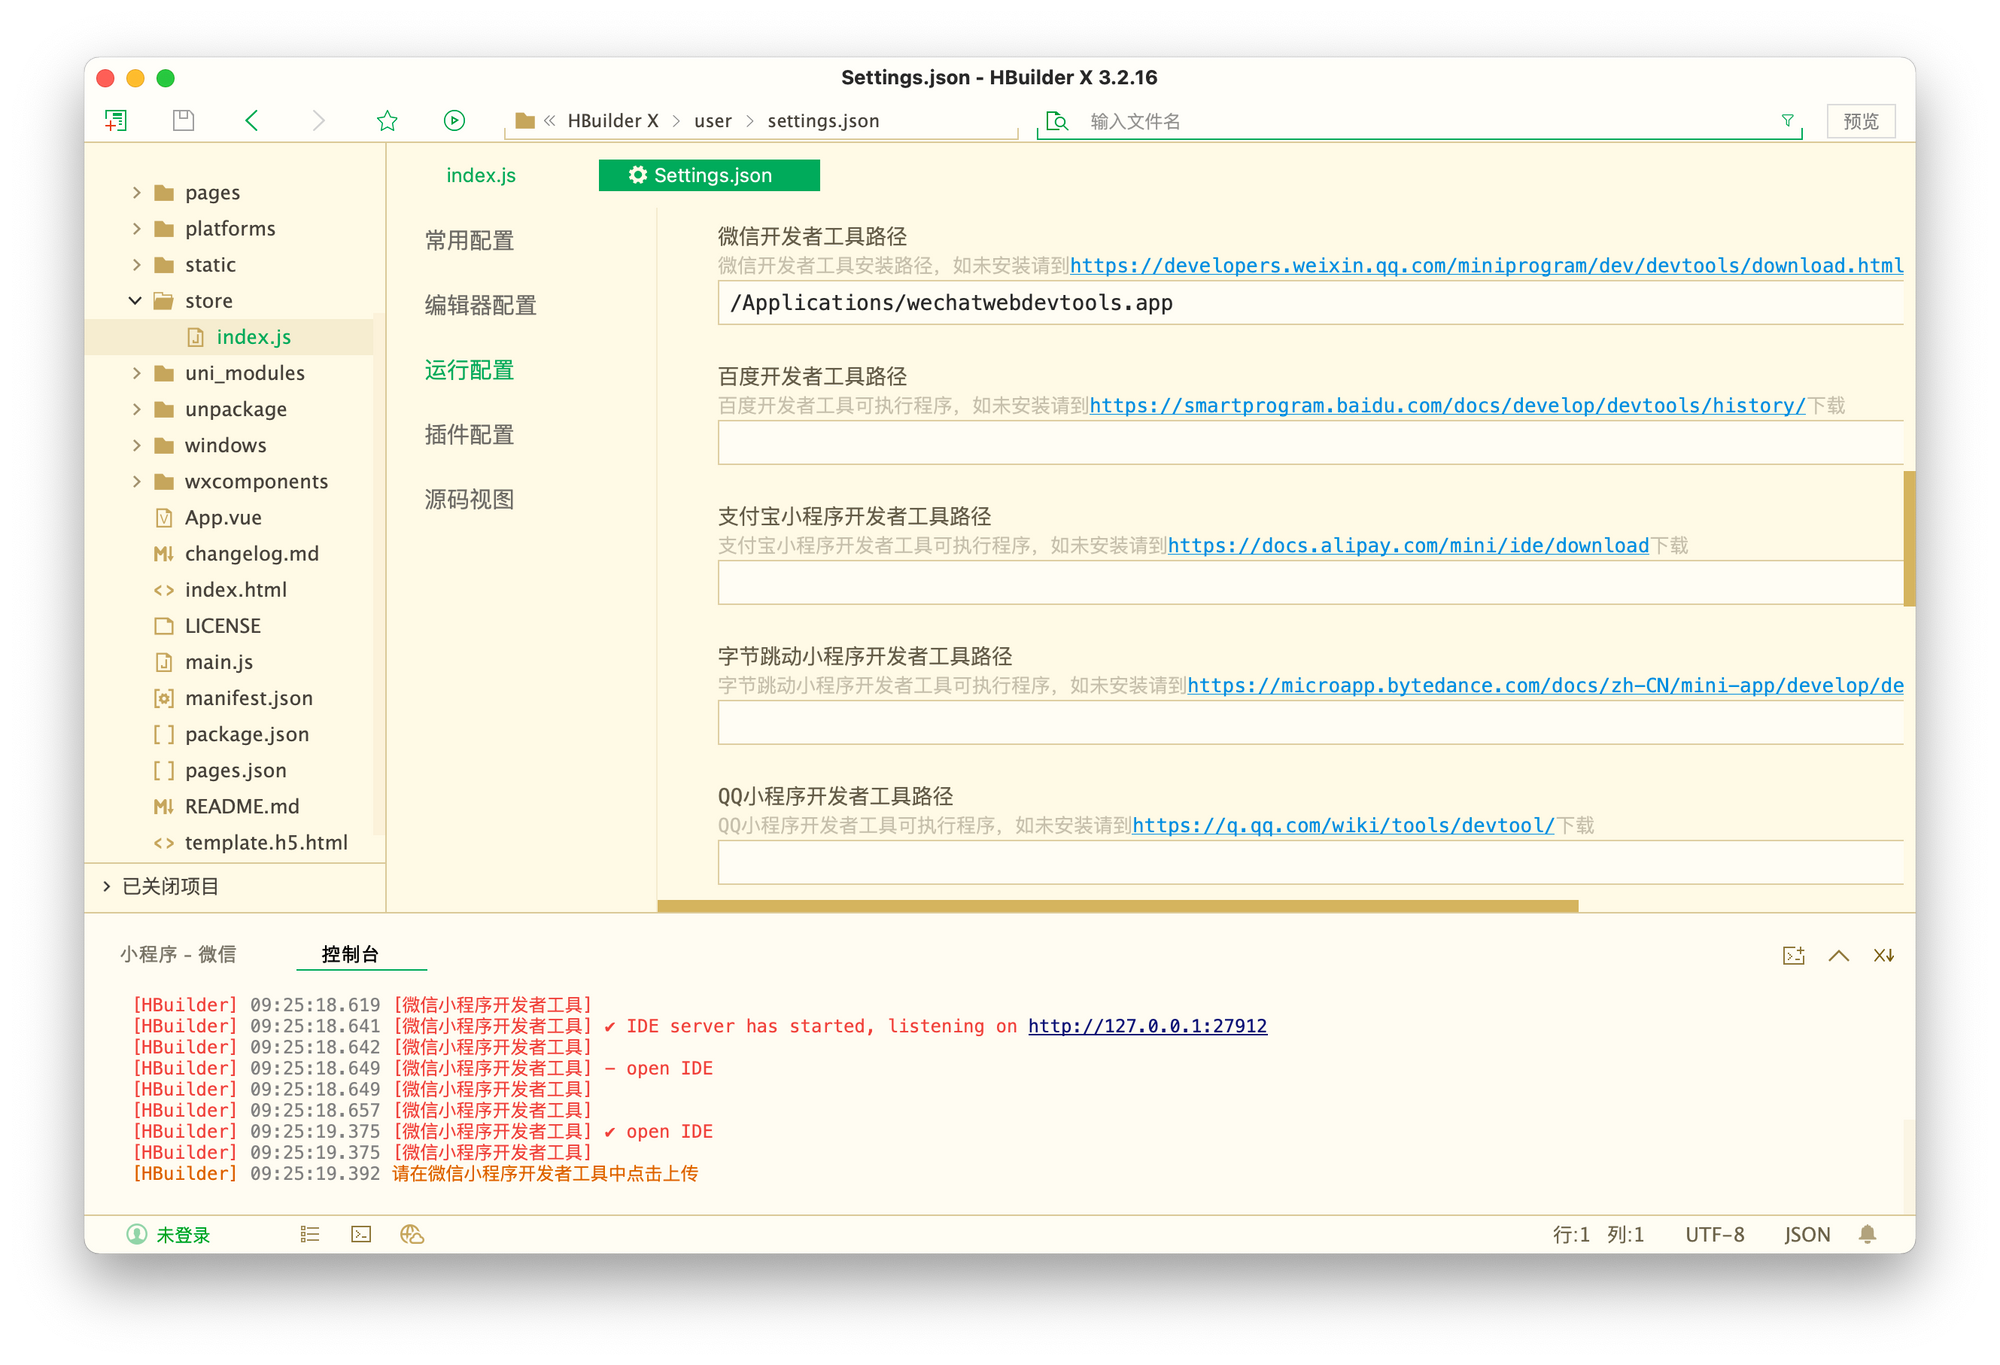Viewport: 2000px width, 1365px height.
Task: Navigate back using the left arrow icon
Action: click(x=251, y=120)
